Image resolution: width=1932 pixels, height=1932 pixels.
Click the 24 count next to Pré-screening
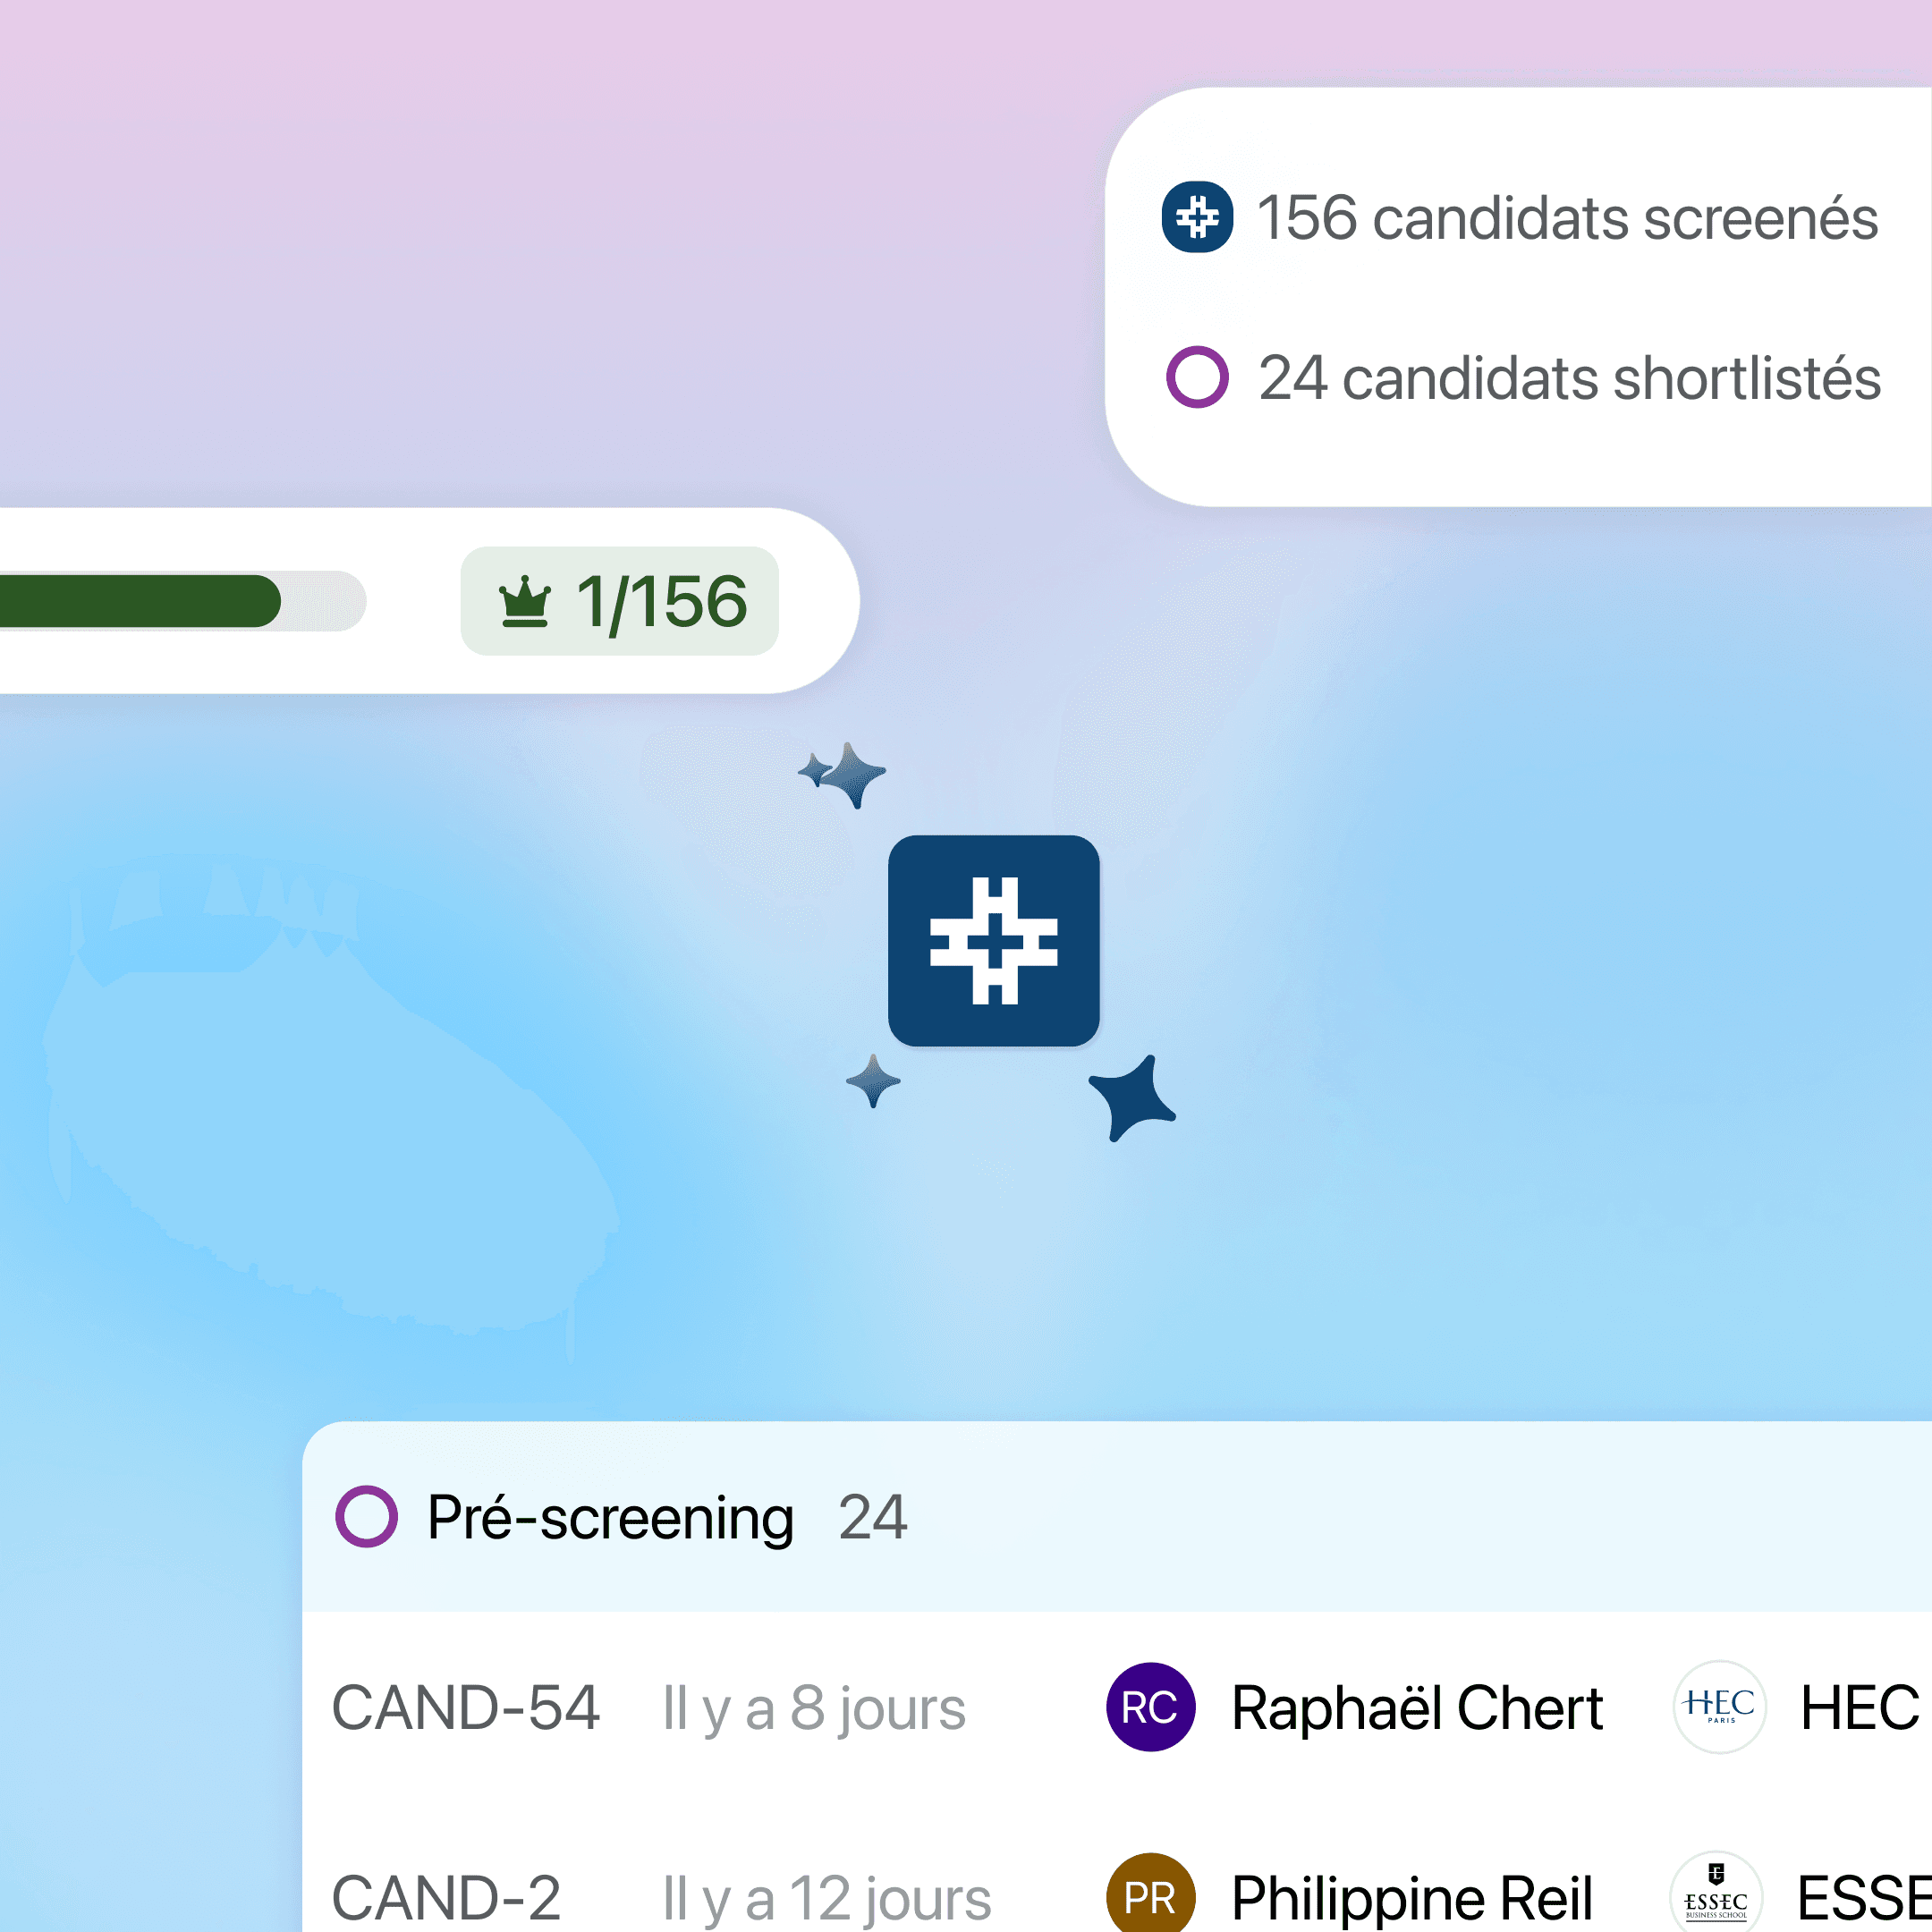[872, 1517]
